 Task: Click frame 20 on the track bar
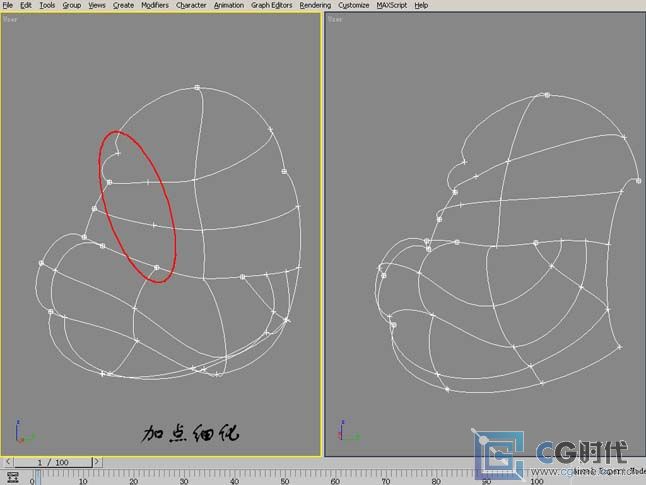(133, 478)
